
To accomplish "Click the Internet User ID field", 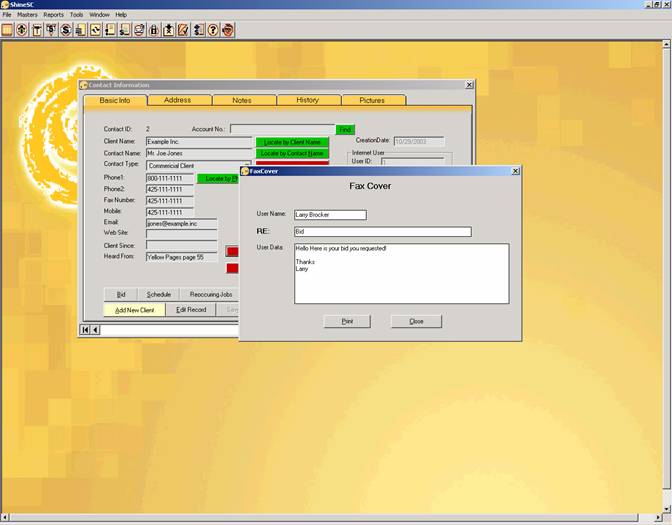I will click(x=413, y=162).
